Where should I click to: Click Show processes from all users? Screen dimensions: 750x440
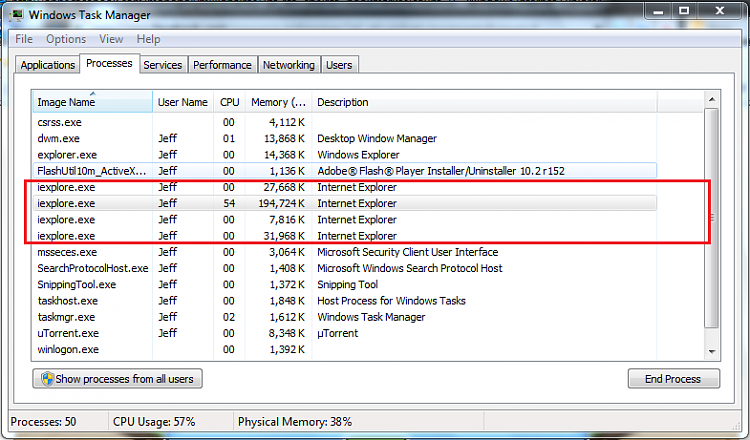point(118,379)
